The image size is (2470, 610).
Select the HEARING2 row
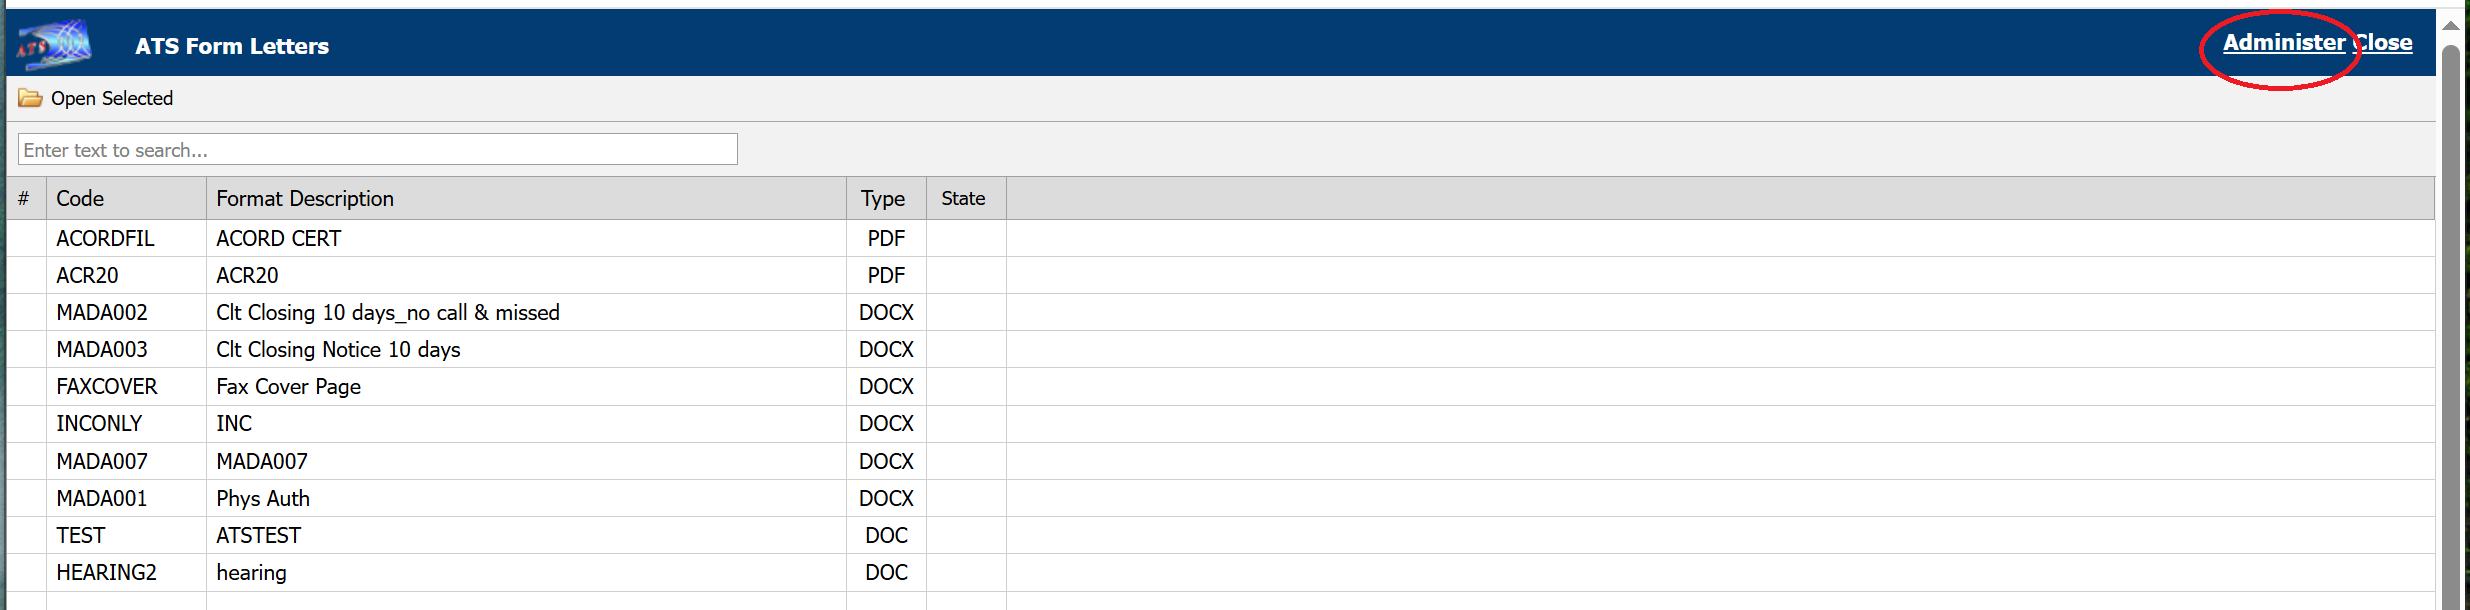tap(106, 573)
